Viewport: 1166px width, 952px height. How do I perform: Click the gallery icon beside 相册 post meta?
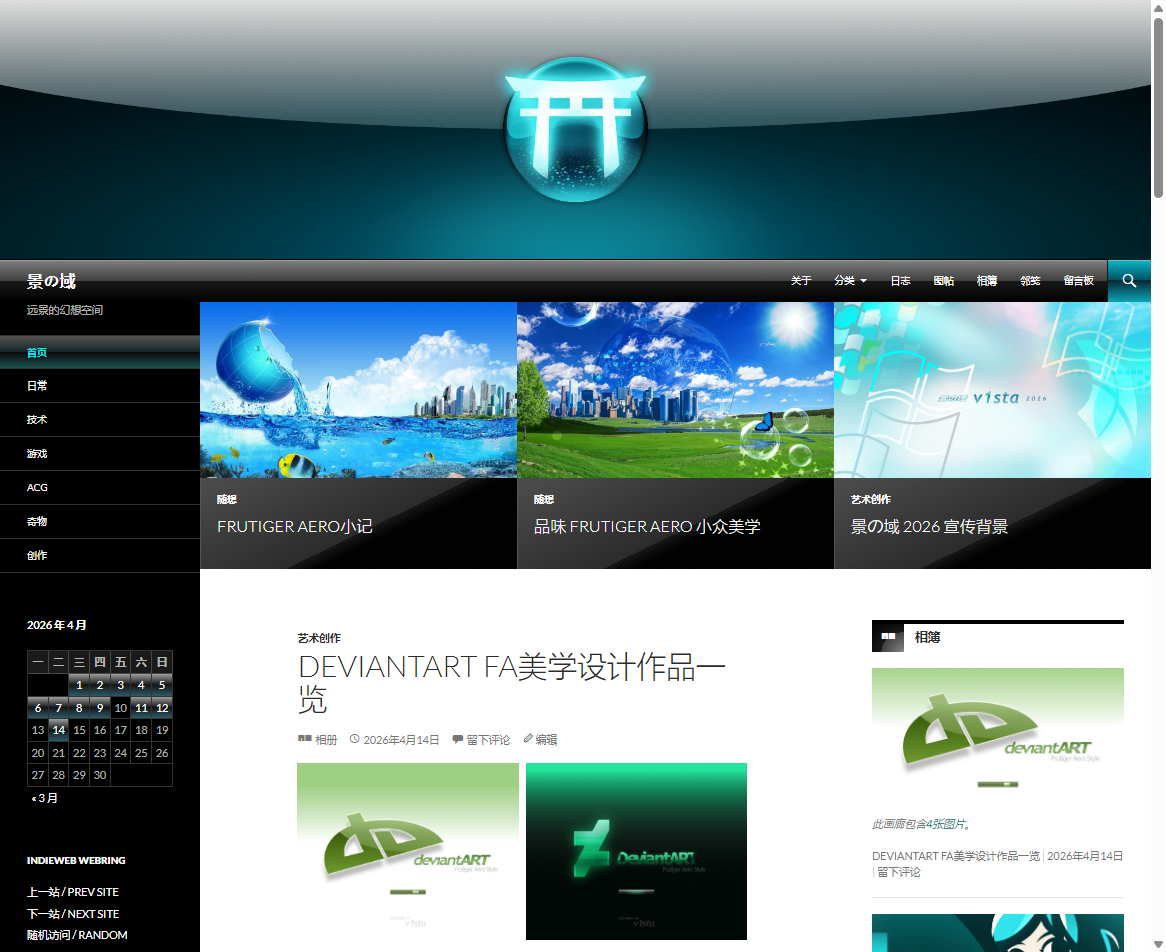coord(304,739)
